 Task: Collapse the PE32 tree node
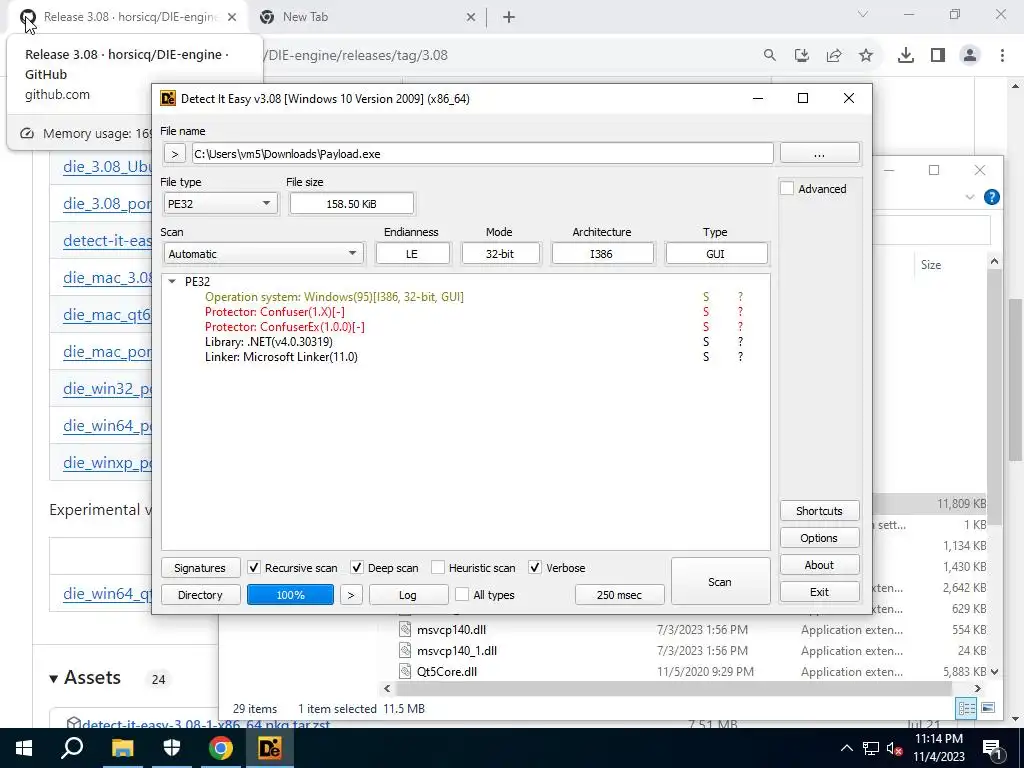[x=172, y=281]
